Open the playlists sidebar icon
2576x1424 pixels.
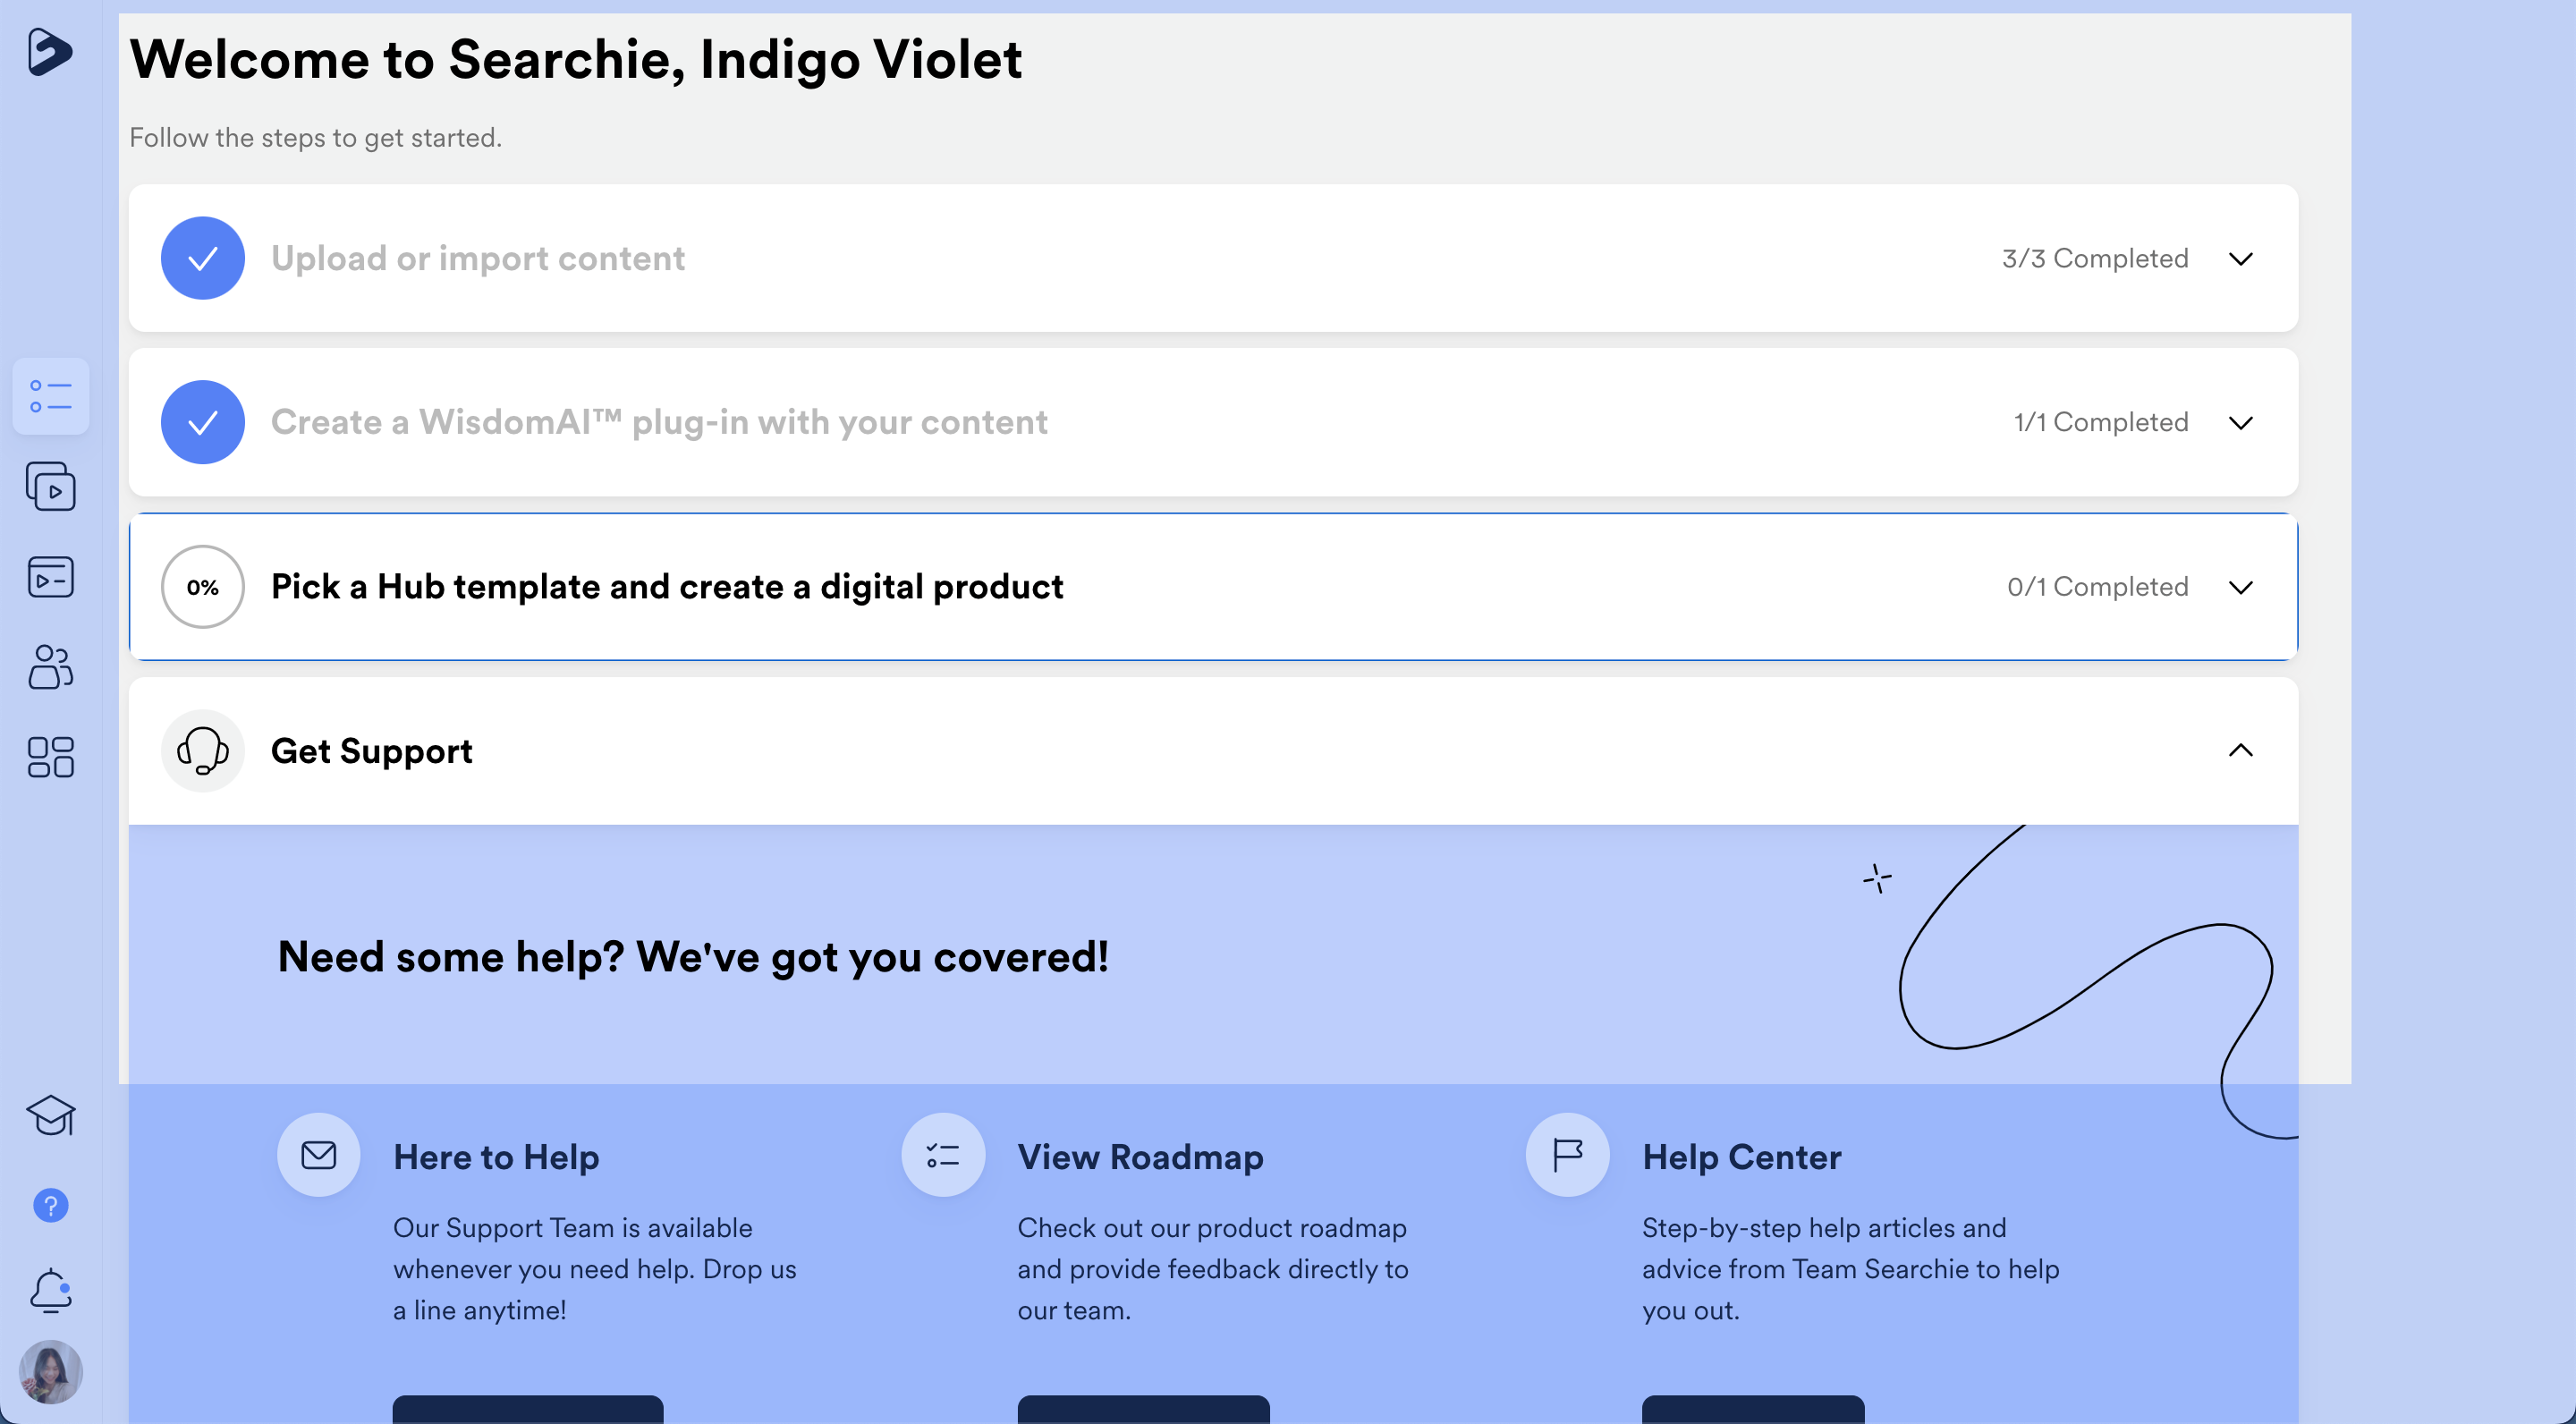(51, 577)
